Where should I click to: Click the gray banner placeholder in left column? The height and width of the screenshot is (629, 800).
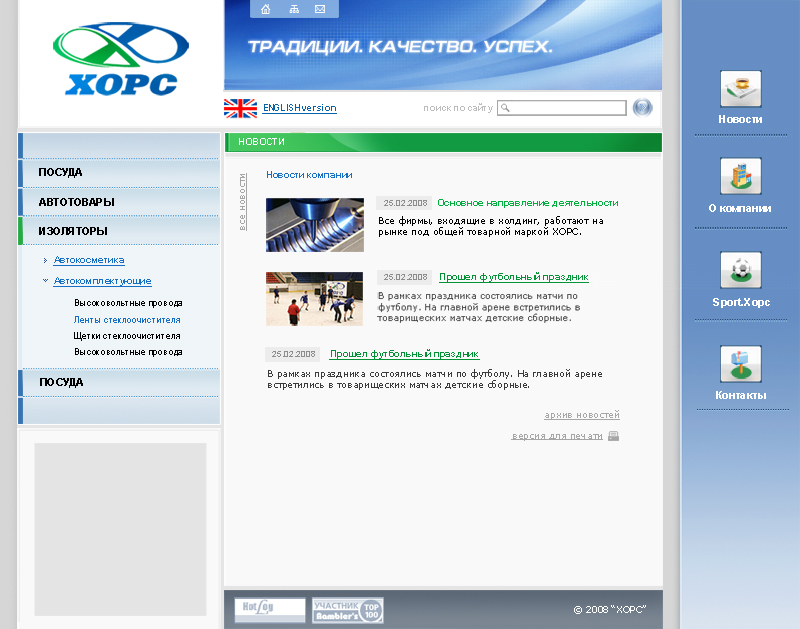pos(120,529)
